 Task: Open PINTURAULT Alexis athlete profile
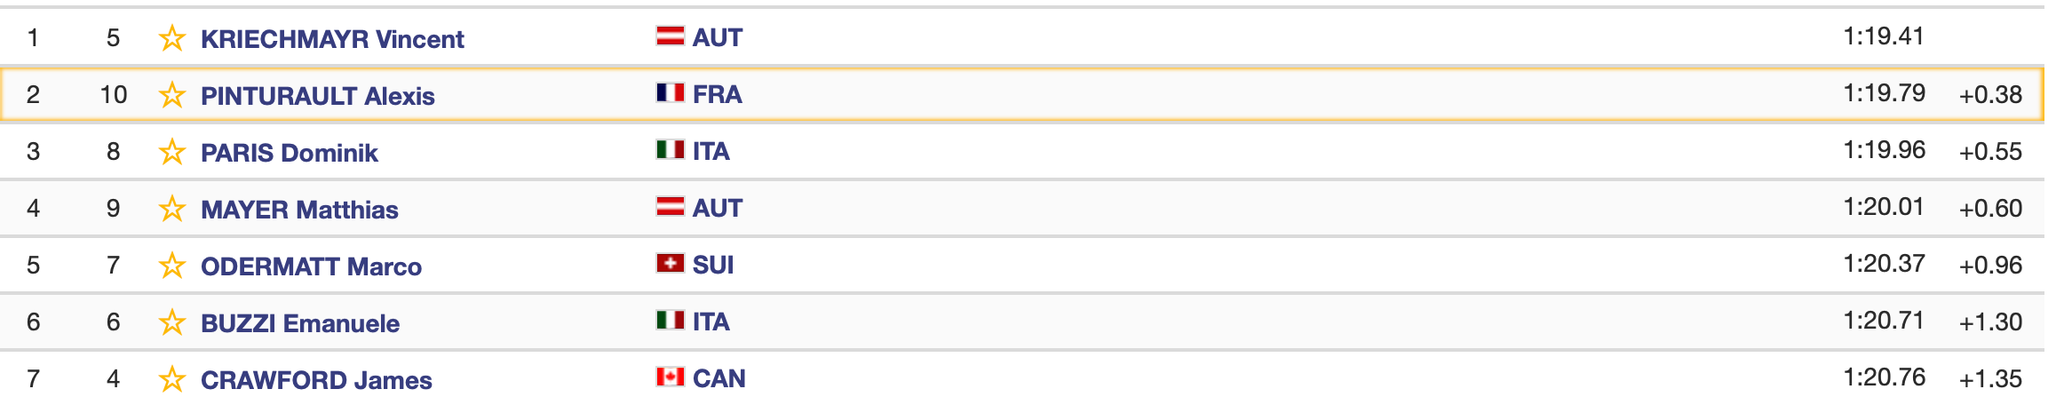click(x=318, y=96)
